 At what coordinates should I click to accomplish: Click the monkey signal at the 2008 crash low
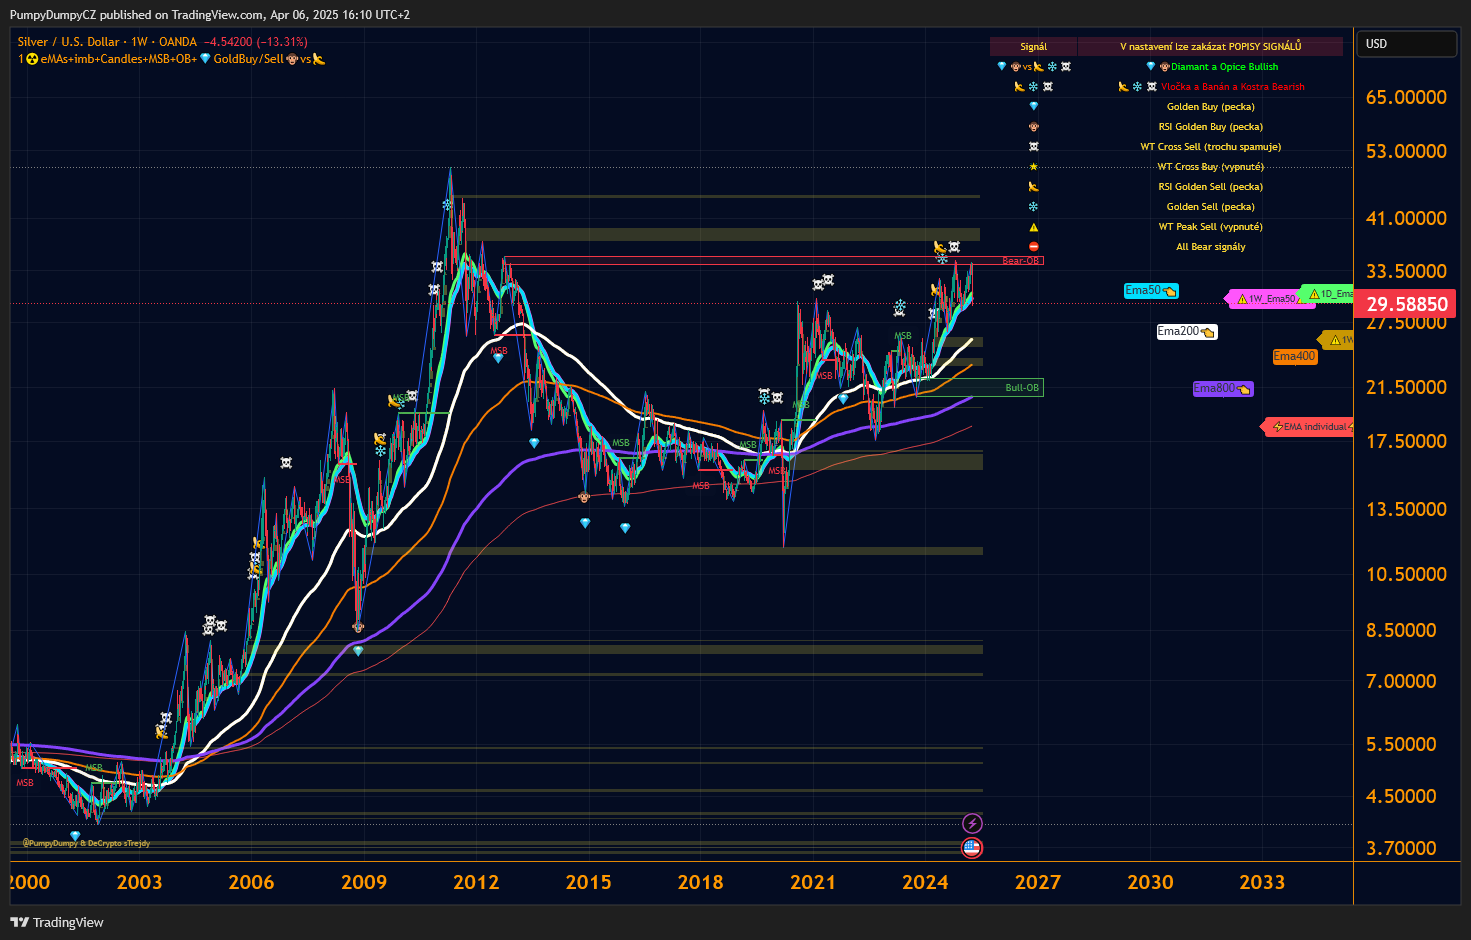[358, 627]
